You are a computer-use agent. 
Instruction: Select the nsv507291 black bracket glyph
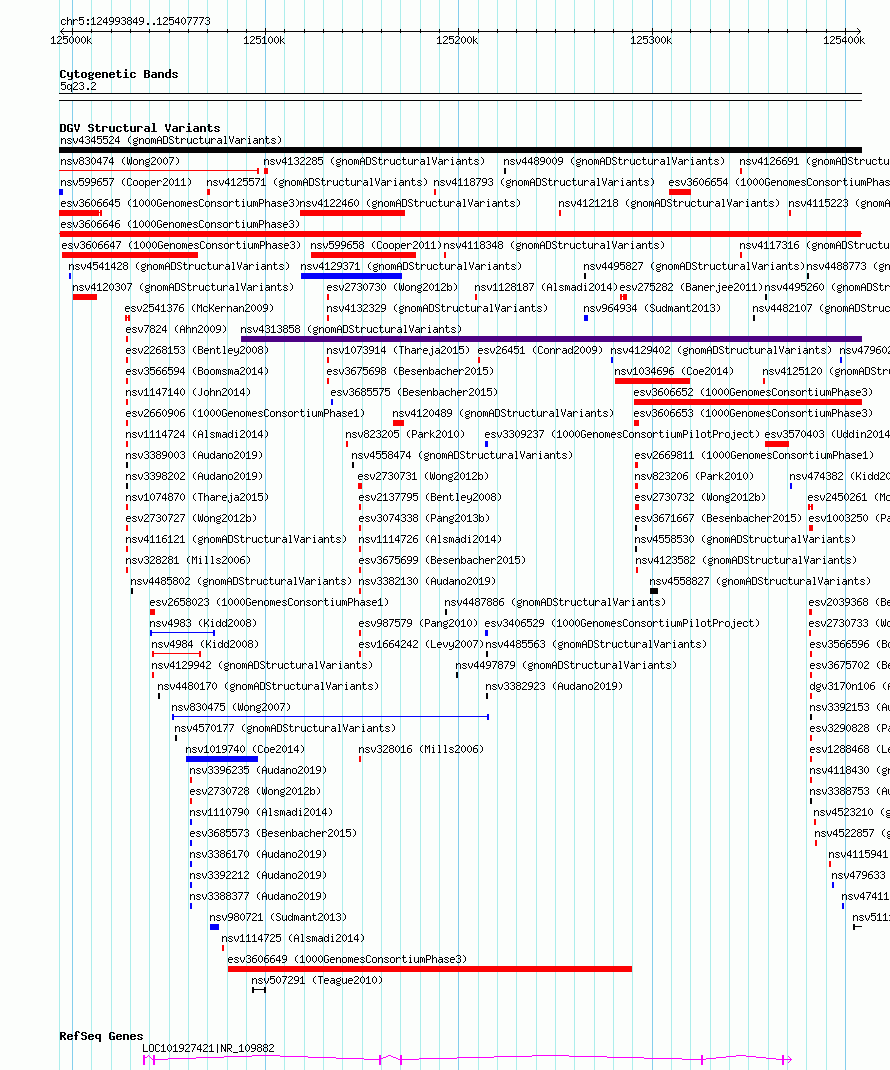point(259,990)
